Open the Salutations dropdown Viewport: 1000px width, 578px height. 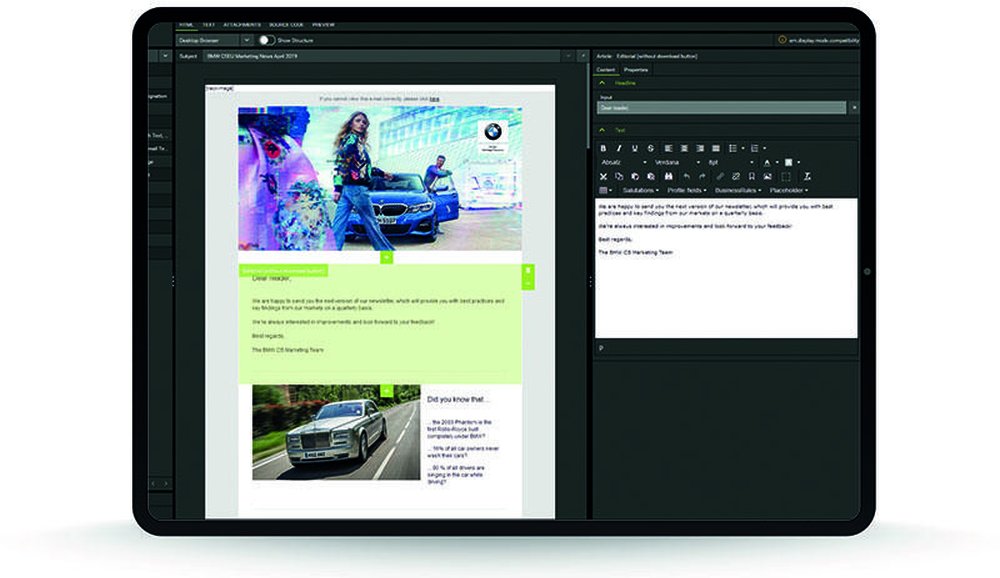click(640, 190)
